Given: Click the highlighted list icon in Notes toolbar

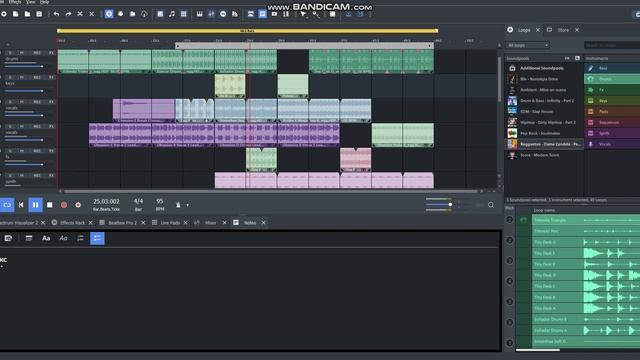Looking at the screenshot, I should (x=97, y=238).
